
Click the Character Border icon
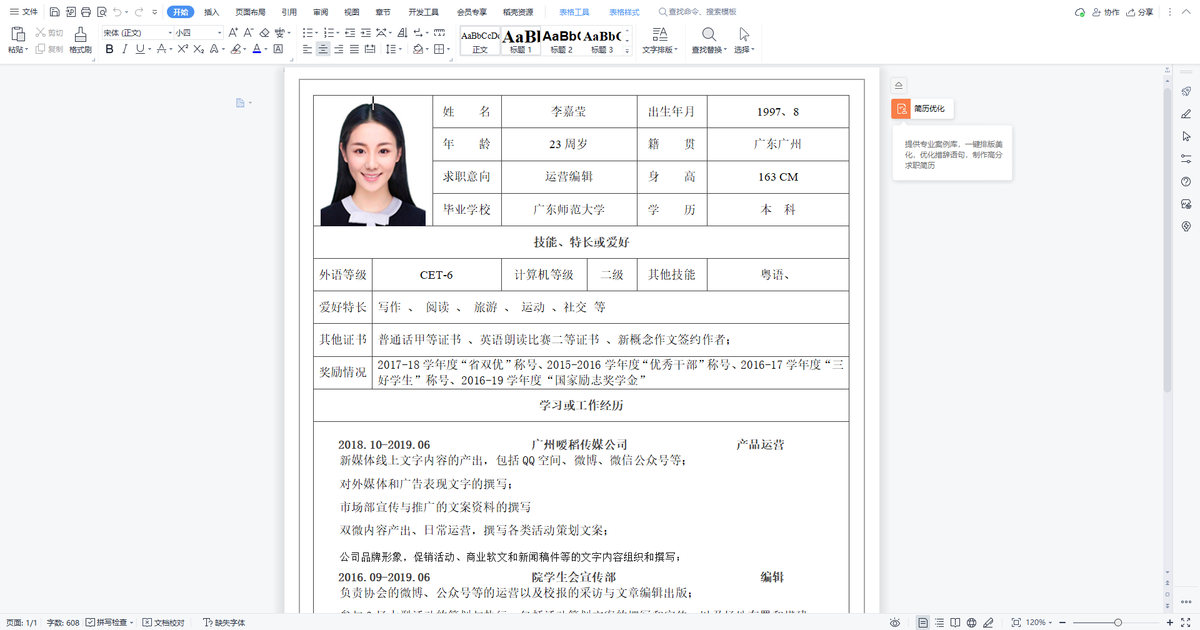(278, 49)
